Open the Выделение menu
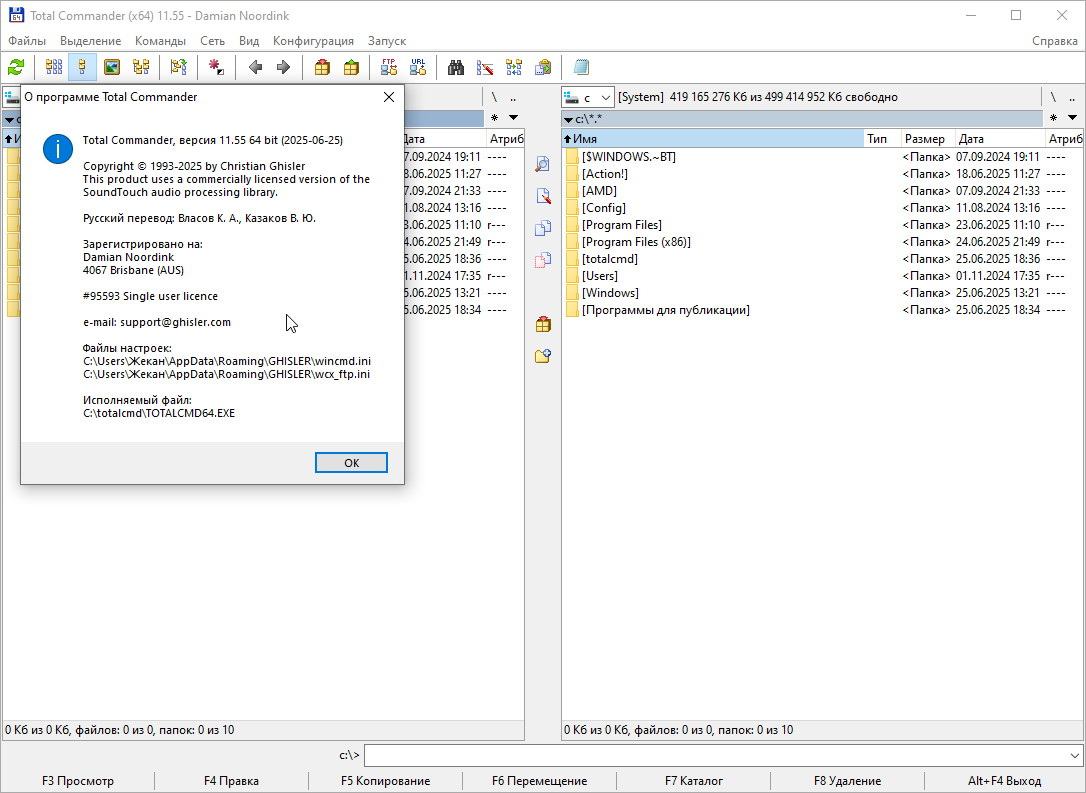Viewport: 1086px width, 793px height. pos(90,41)
